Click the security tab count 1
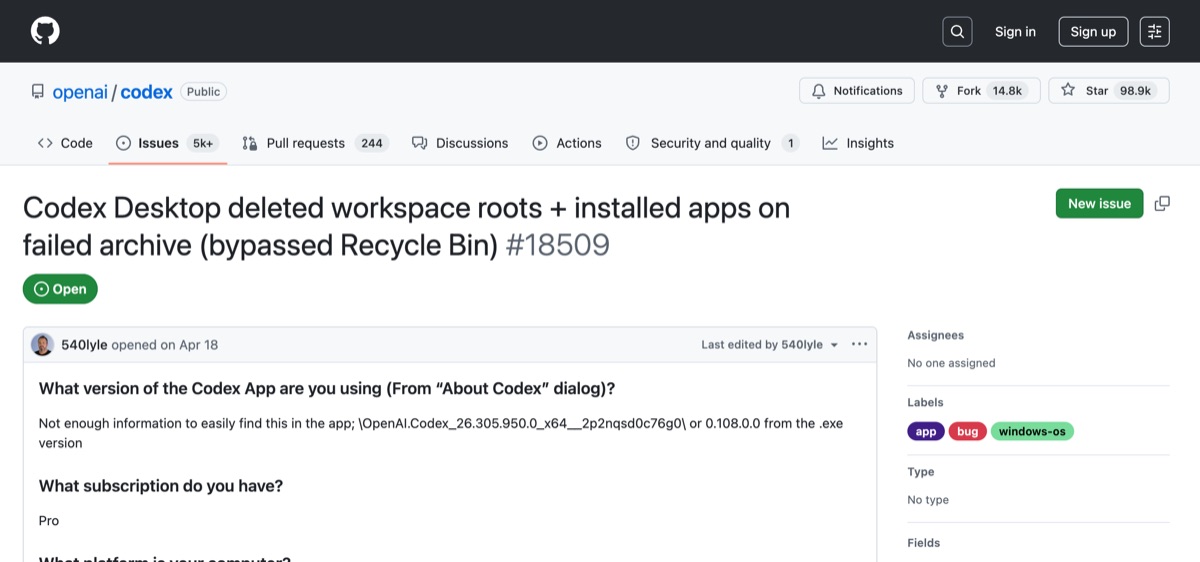The image size is (1200, 562). click(x=791, y=143)
